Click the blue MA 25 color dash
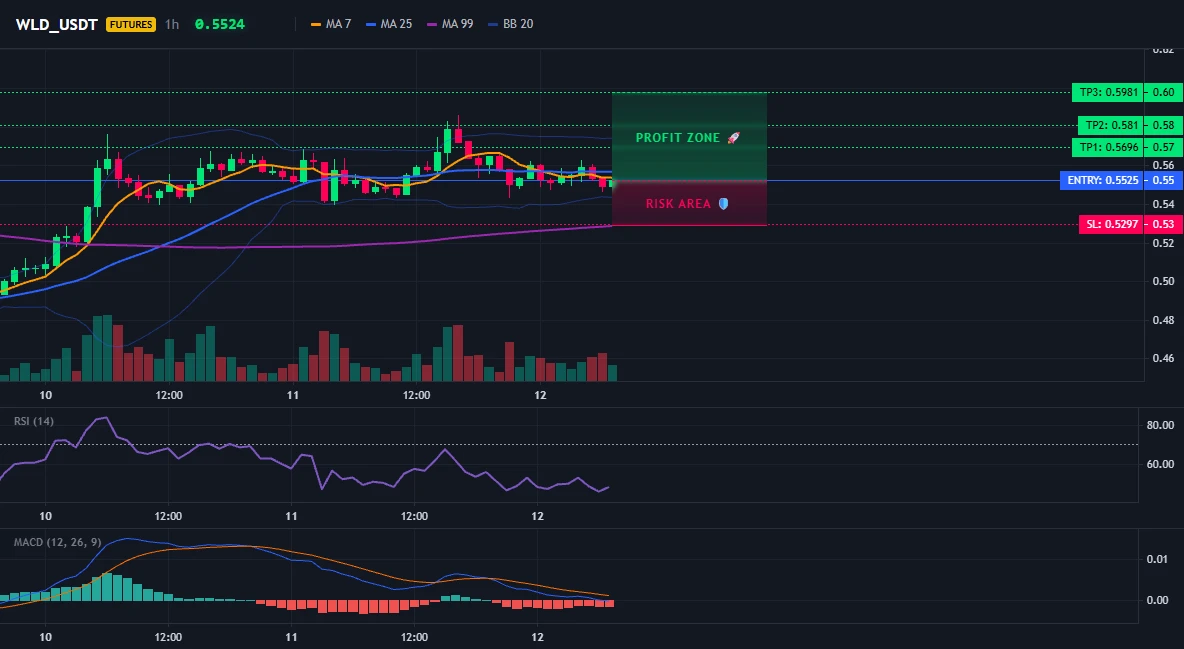Image resolution: width=1184 pixels, height=649 pixels. click(x=371, y=24)
